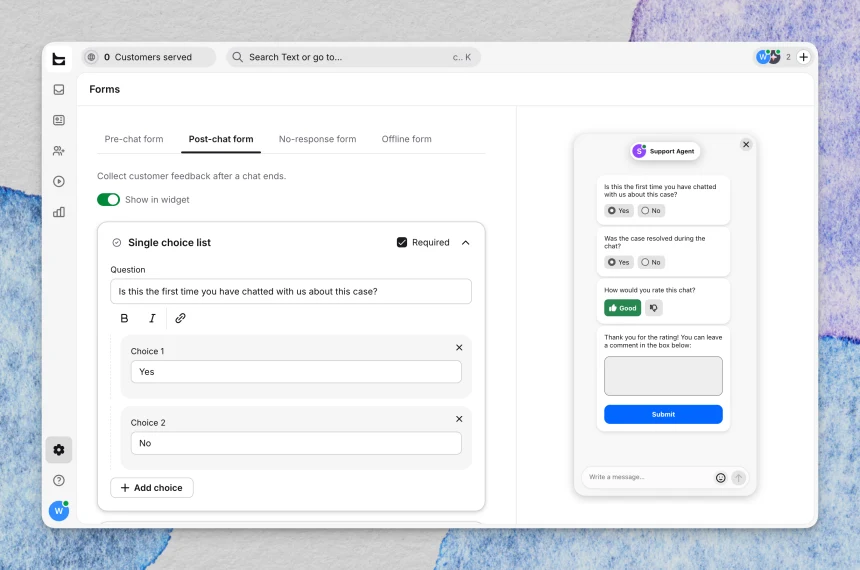Image resolution: width=860 pixels, height=570 pixels.
Task: Open the emoji picker in preview
Action: tap(721, 478)
